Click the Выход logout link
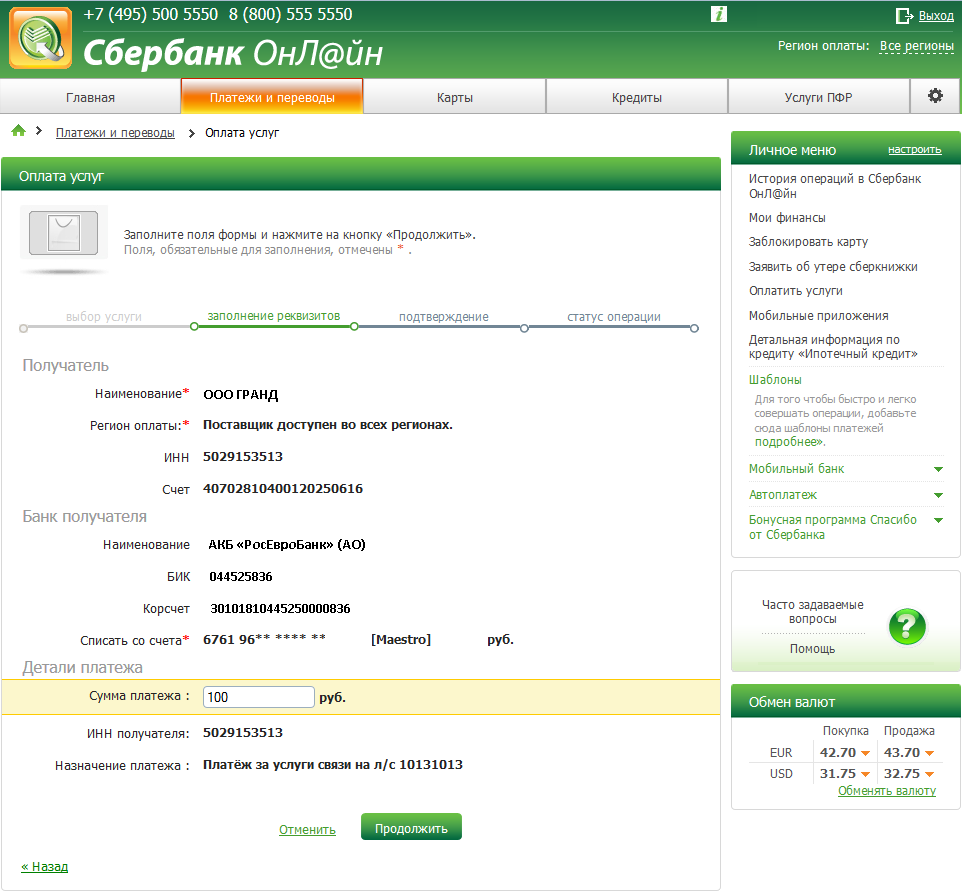This screenshot has width=962, height=892. [936, 16]
